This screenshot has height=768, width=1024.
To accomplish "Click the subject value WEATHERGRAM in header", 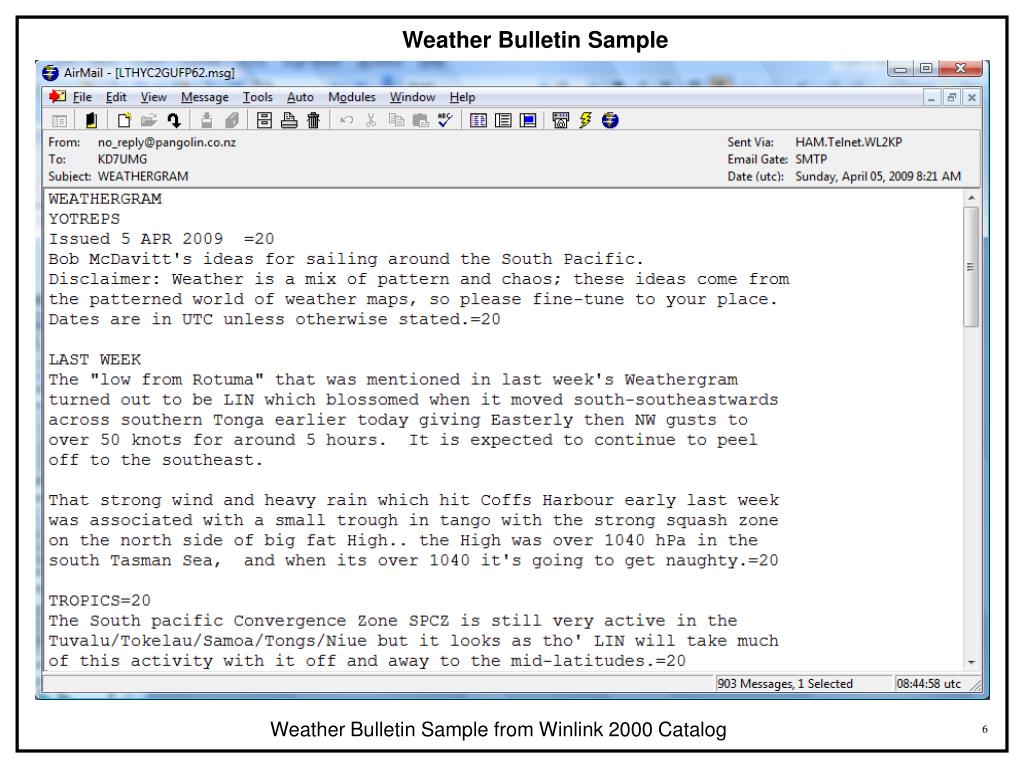I will tap(143, 176).
